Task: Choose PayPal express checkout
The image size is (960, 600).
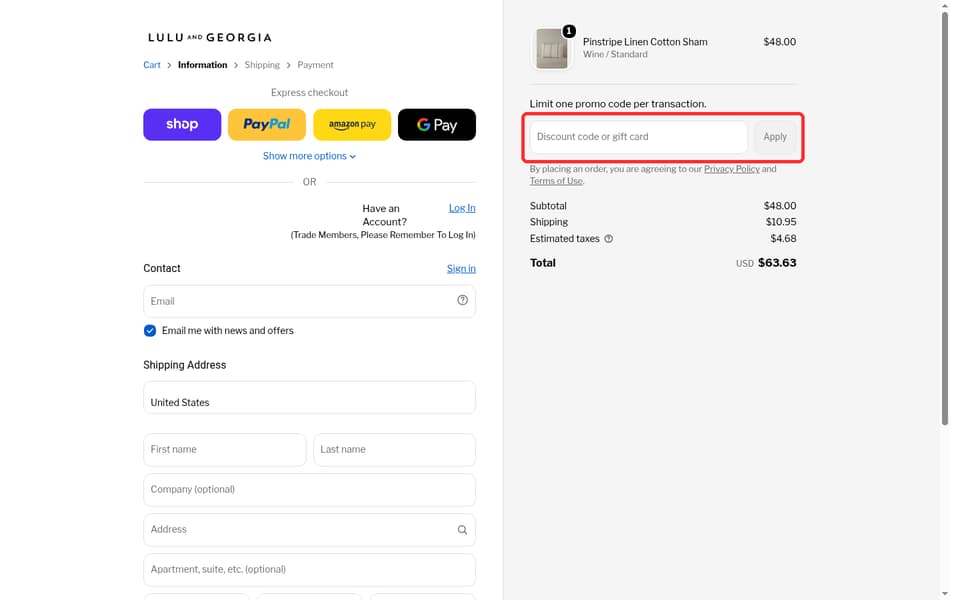Action: tap(267, 124)
